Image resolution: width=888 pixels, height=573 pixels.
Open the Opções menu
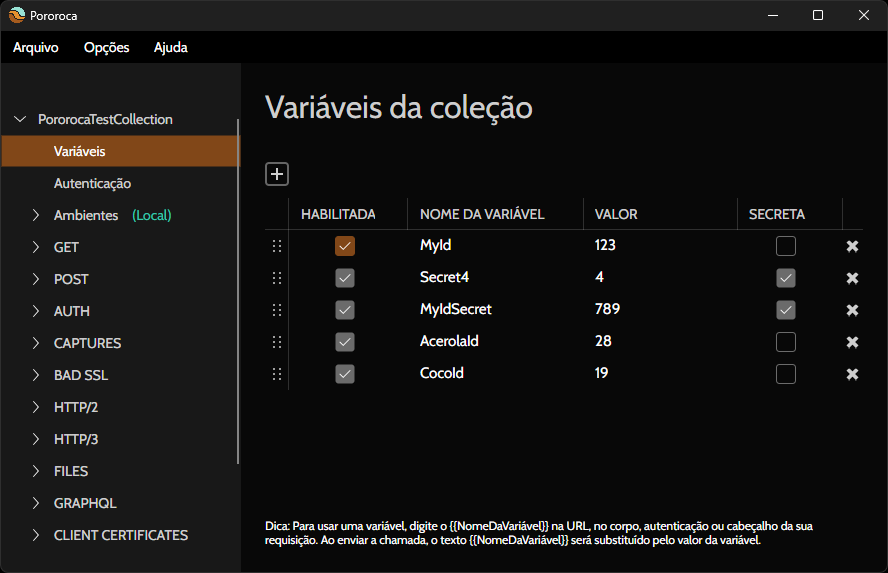(106, 47)
